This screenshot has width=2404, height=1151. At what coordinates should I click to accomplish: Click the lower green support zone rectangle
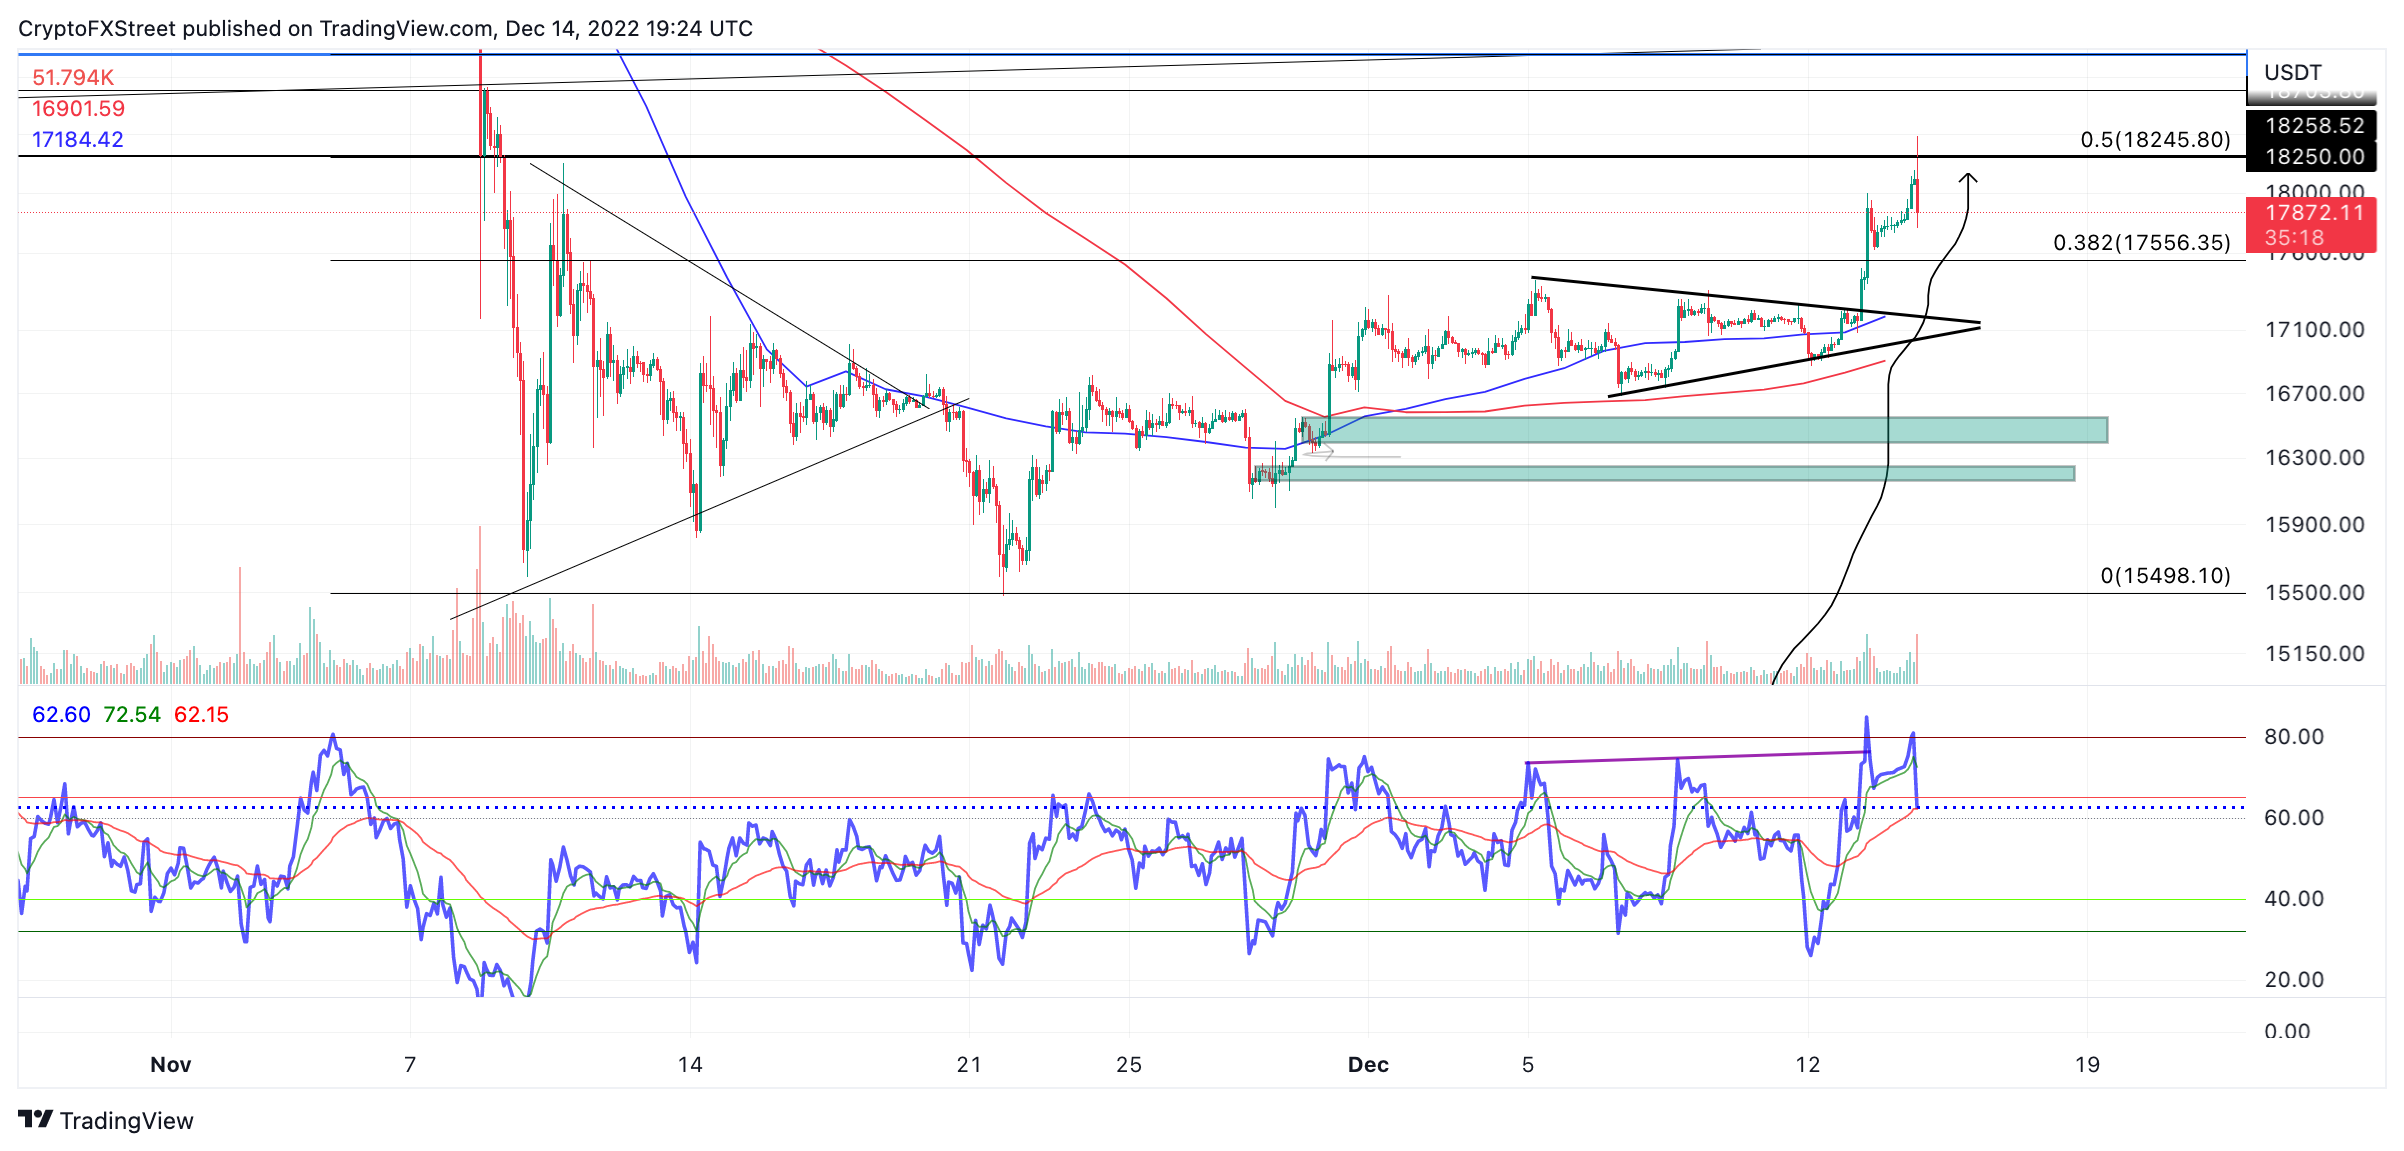[1665, 473]
